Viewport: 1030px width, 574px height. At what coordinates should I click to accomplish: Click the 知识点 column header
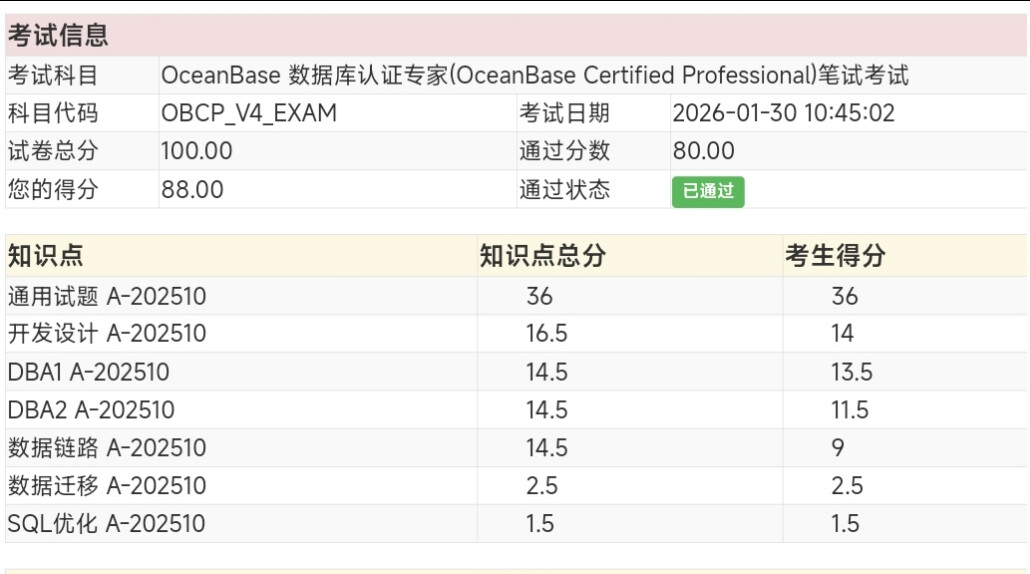tap(45, 256)
